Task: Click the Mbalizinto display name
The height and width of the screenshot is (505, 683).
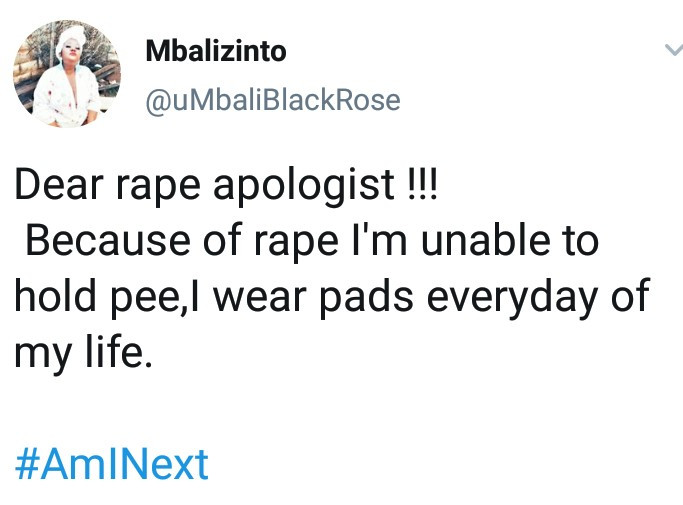Action: (x=216, y=51)
